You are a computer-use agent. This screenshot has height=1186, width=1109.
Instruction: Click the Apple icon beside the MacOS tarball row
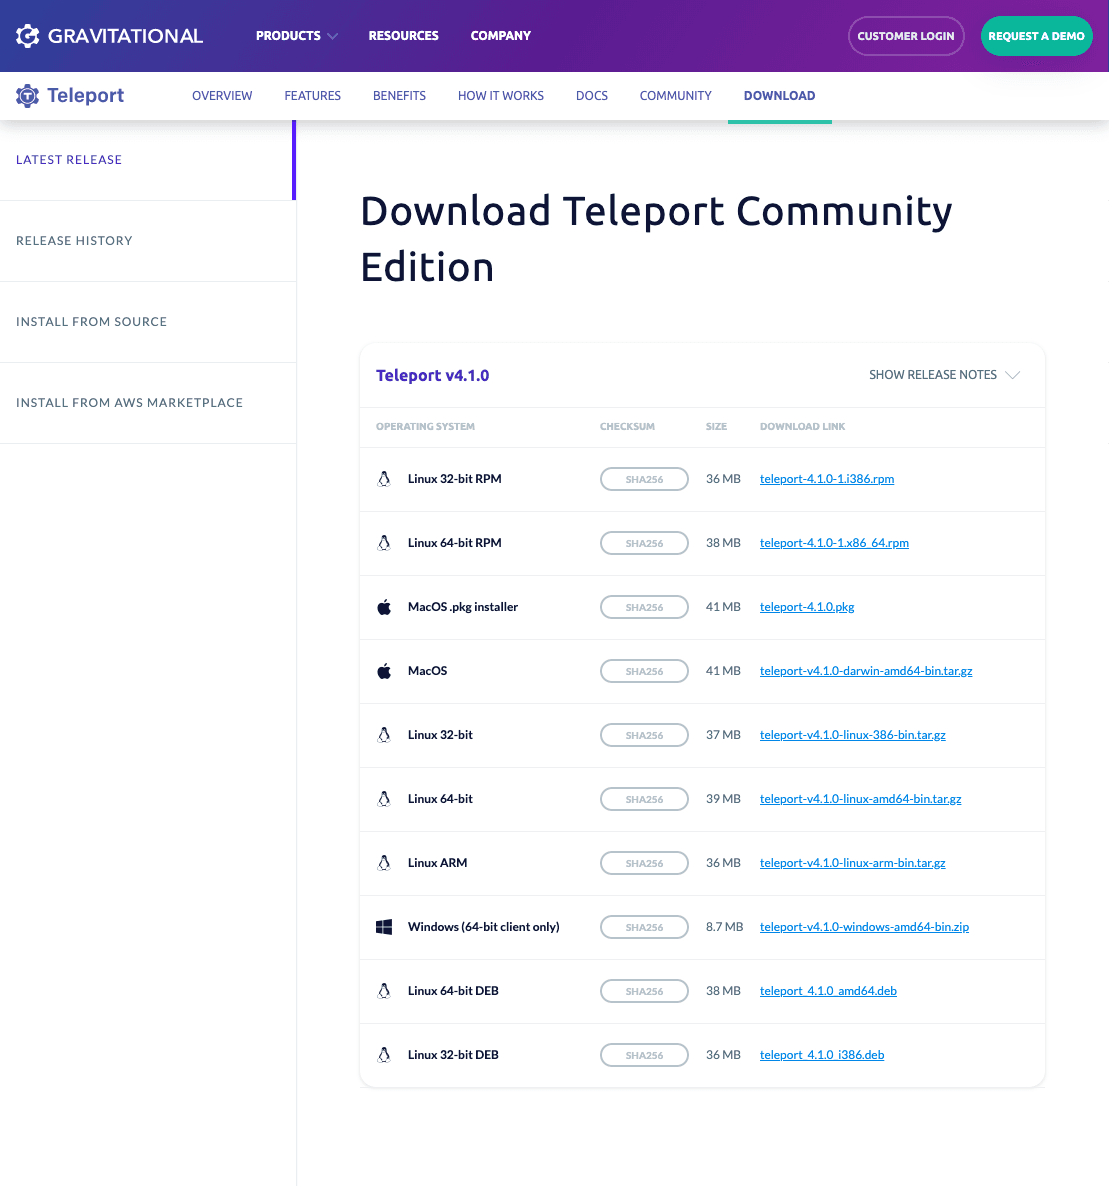tap(384, 671)
